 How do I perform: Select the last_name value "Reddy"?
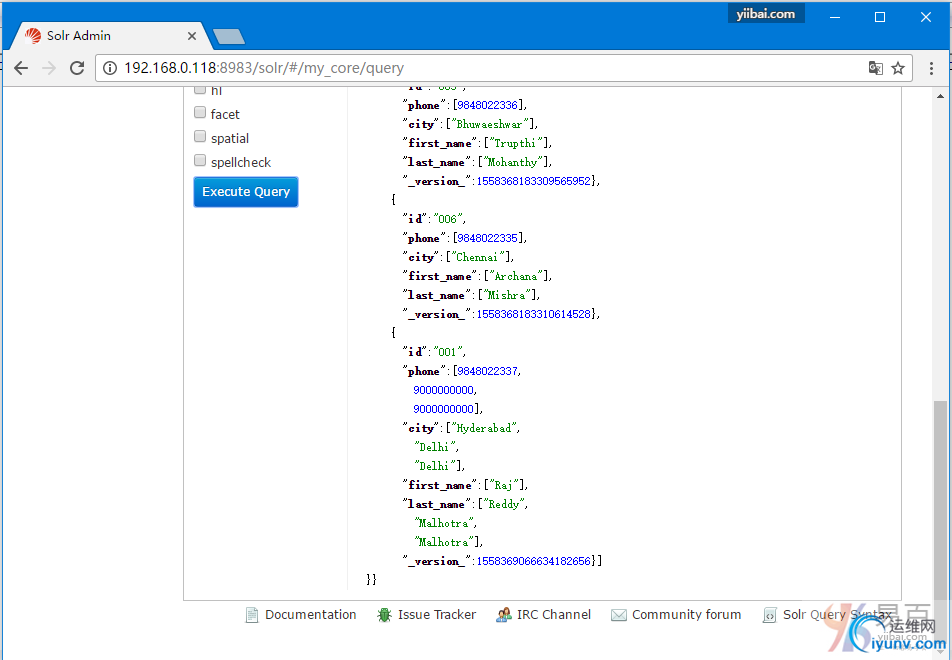504,504
